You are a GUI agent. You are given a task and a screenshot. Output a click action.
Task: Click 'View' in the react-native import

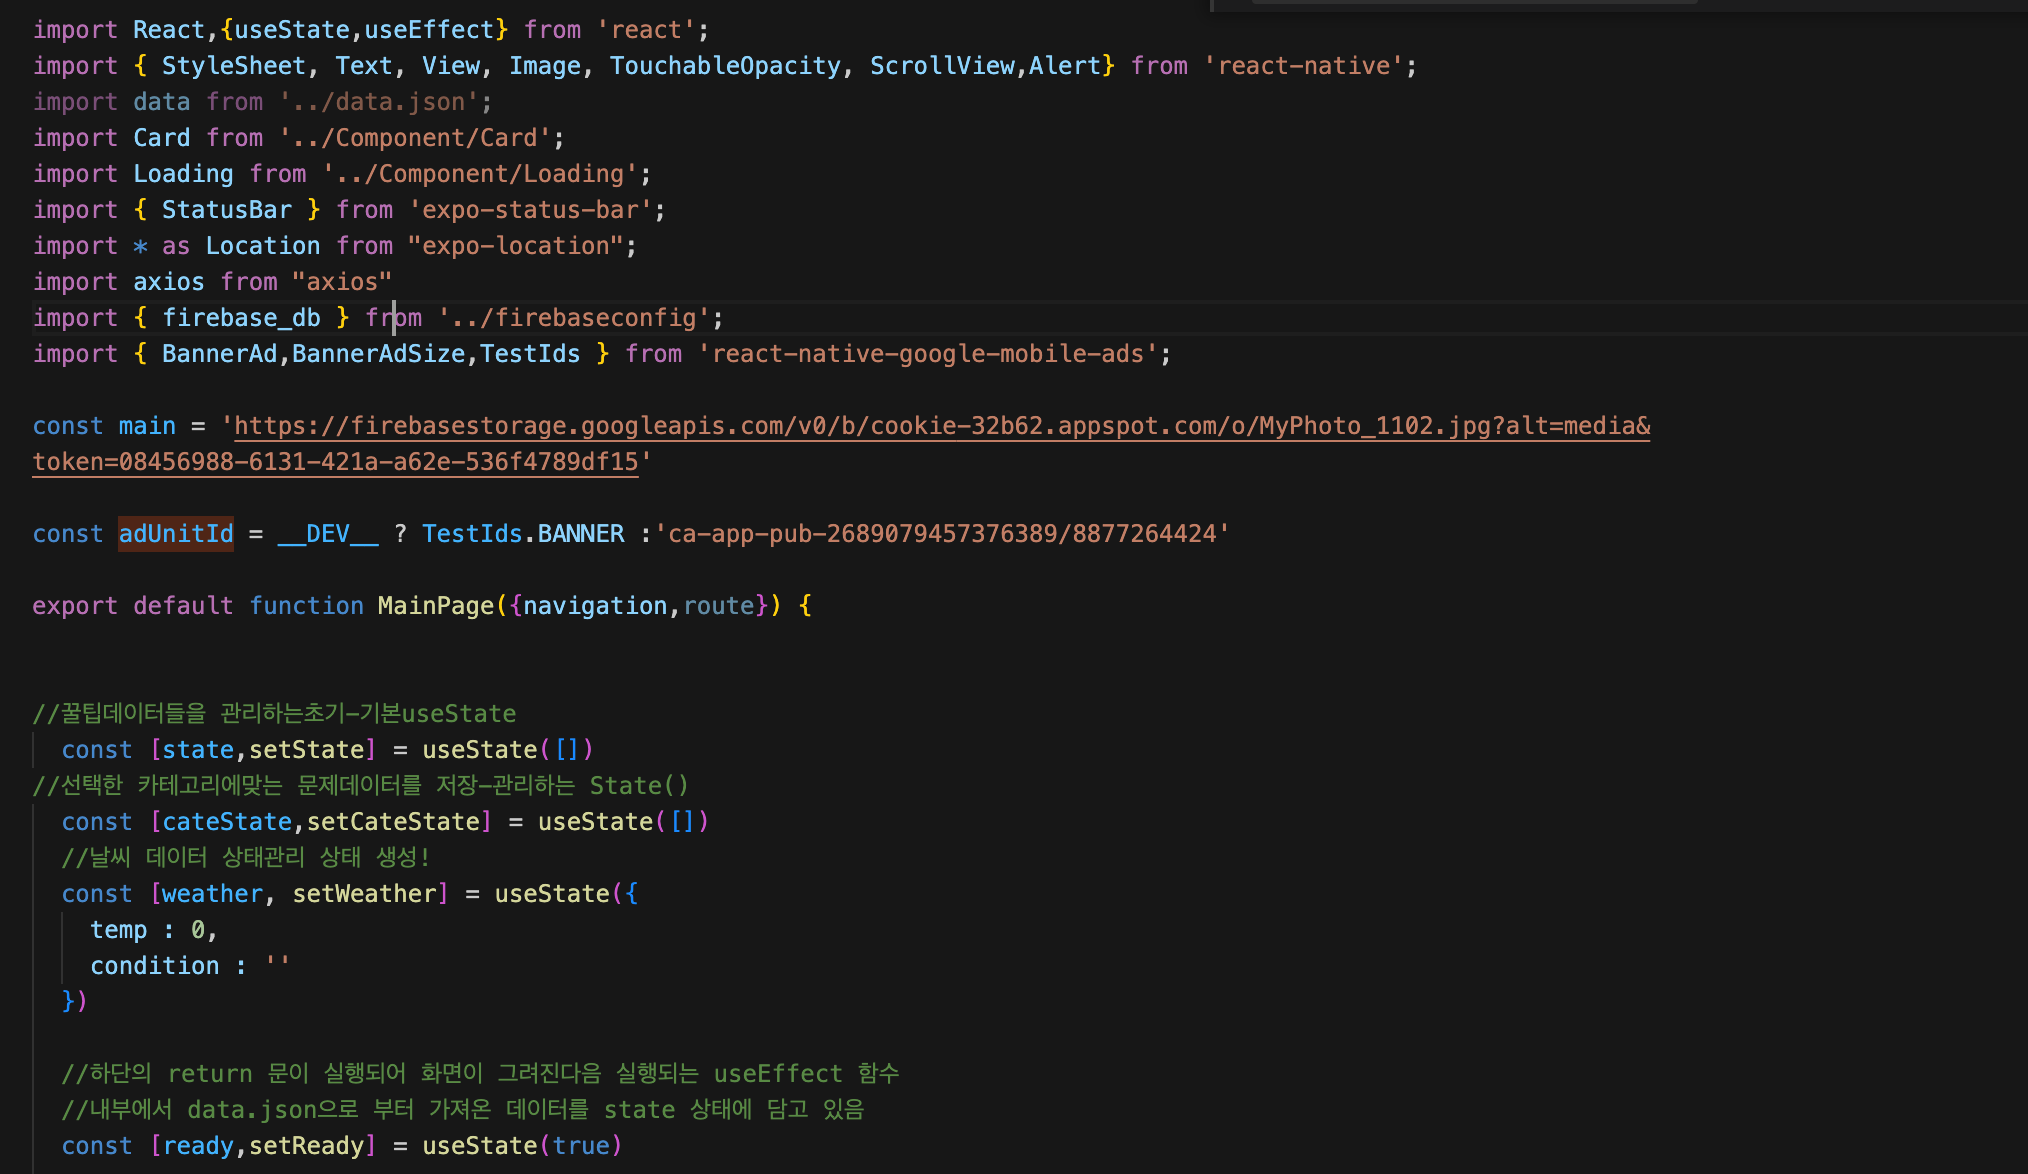451,66
